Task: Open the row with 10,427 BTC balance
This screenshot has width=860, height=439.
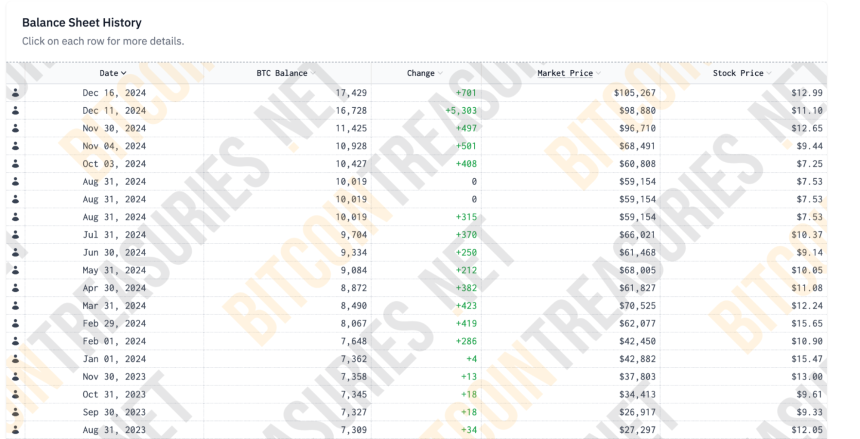Action: pos(416,164)
